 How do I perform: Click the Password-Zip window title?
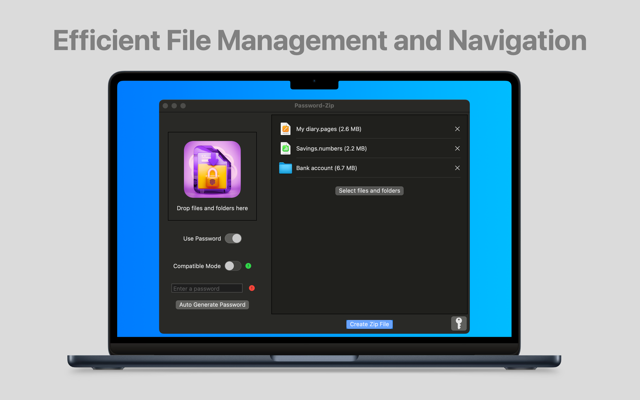314,106
